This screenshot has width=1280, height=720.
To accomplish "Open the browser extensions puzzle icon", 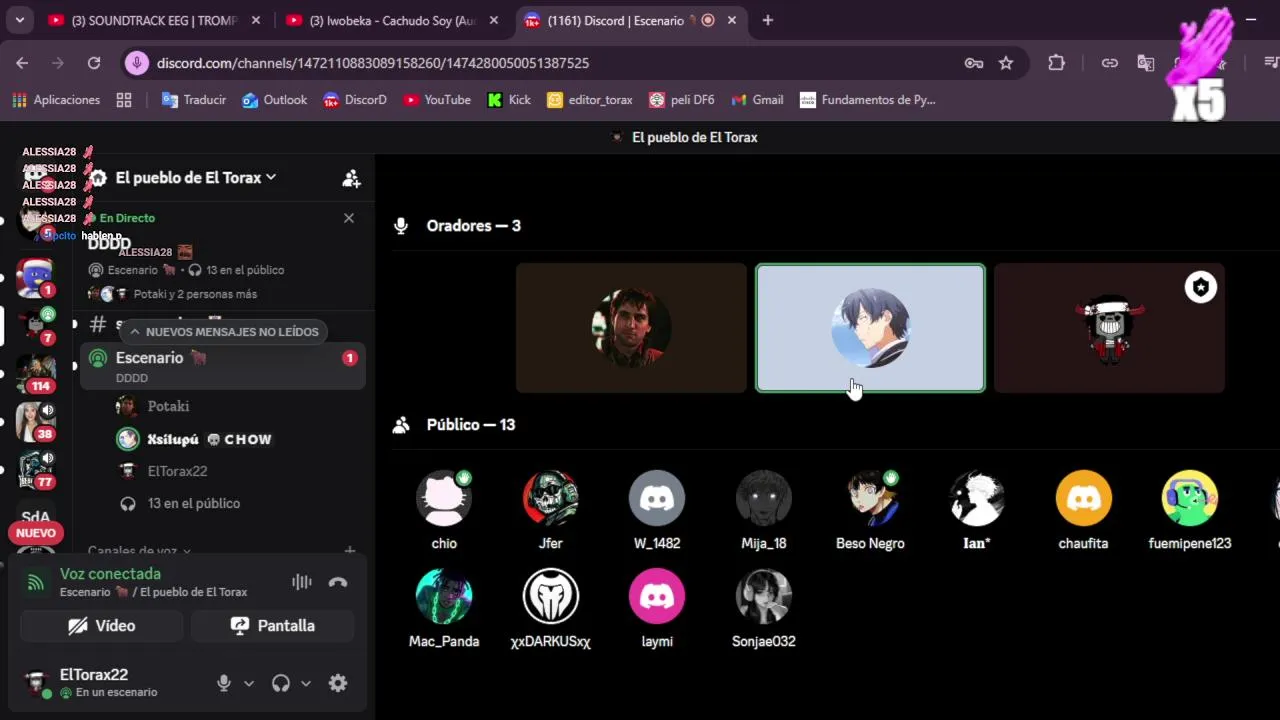I will [1056, 63].
